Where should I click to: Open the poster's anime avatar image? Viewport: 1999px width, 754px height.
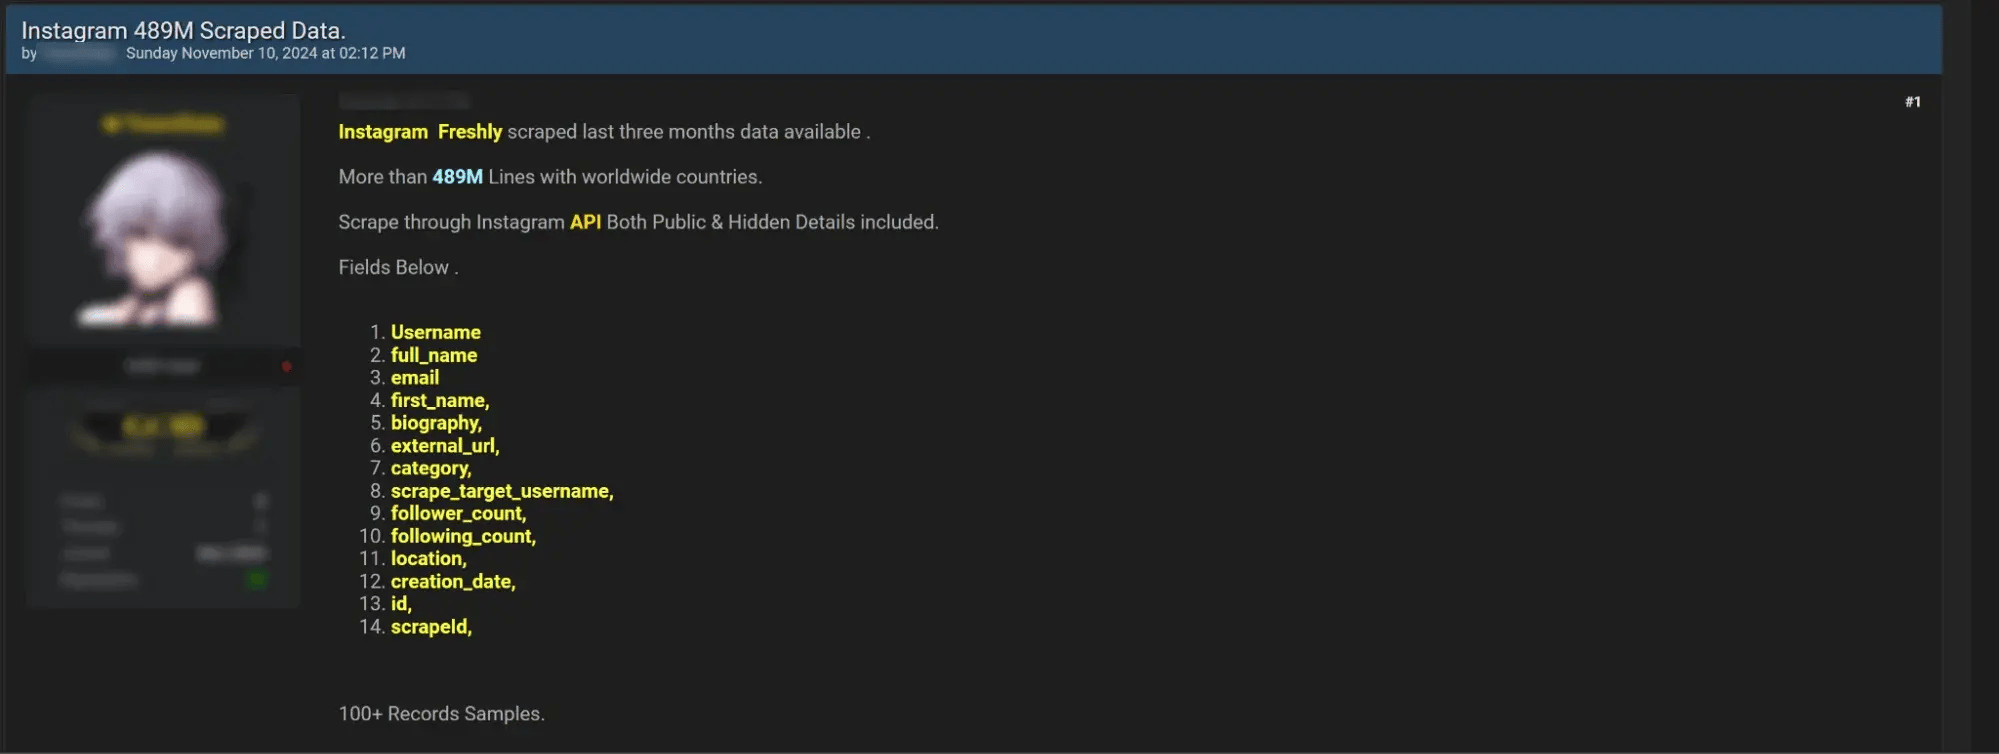155,239
